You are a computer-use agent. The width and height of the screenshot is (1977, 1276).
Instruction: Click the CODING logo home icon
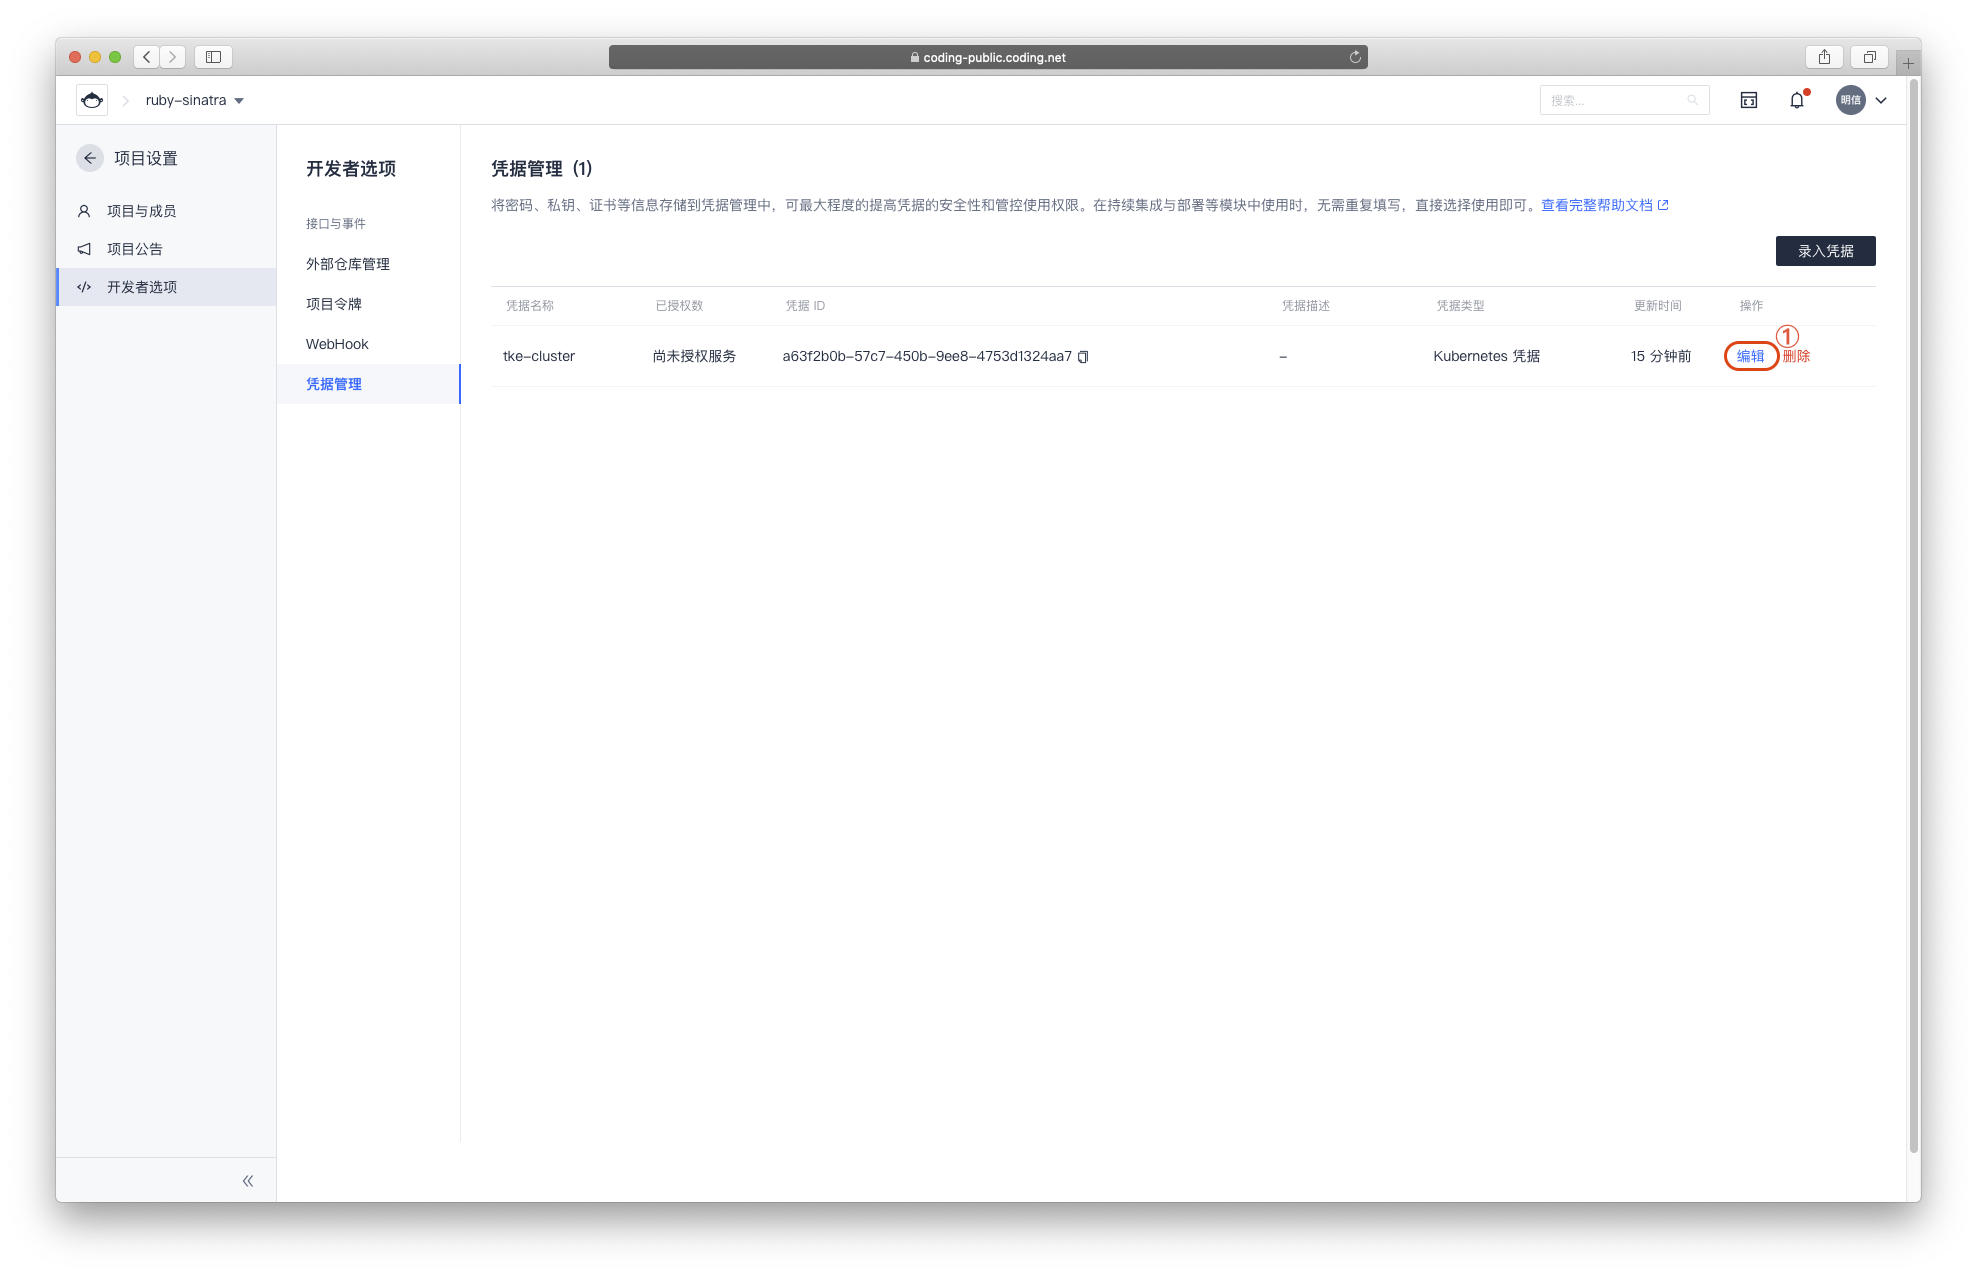click(92, 100)
